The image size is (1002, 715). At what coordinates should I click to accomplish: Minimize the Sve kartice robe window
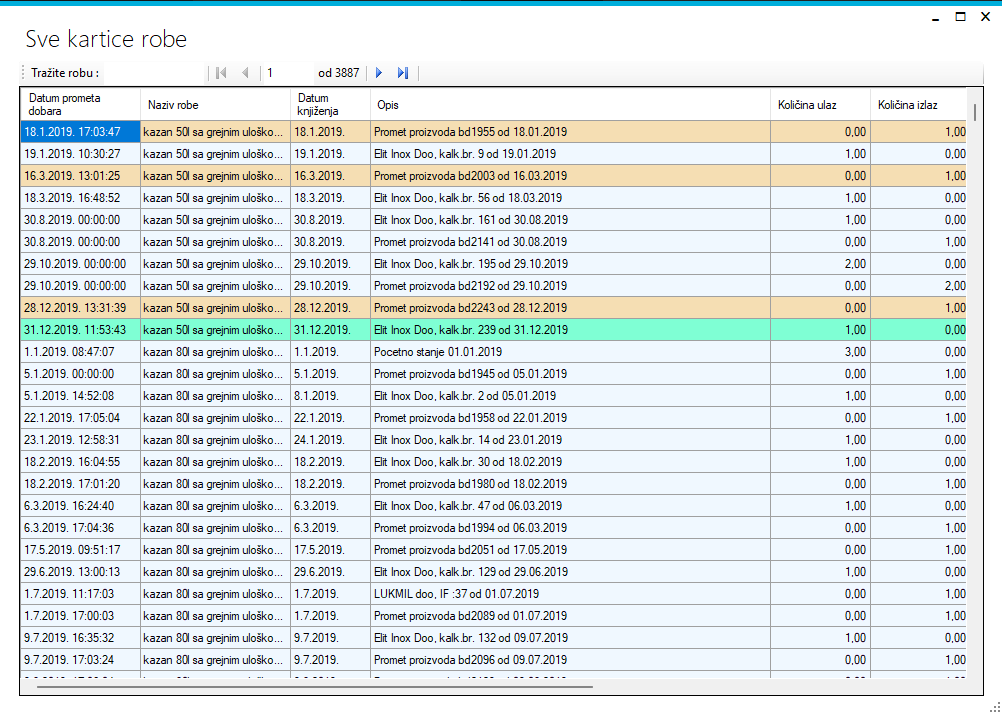(x=935, y=17)
